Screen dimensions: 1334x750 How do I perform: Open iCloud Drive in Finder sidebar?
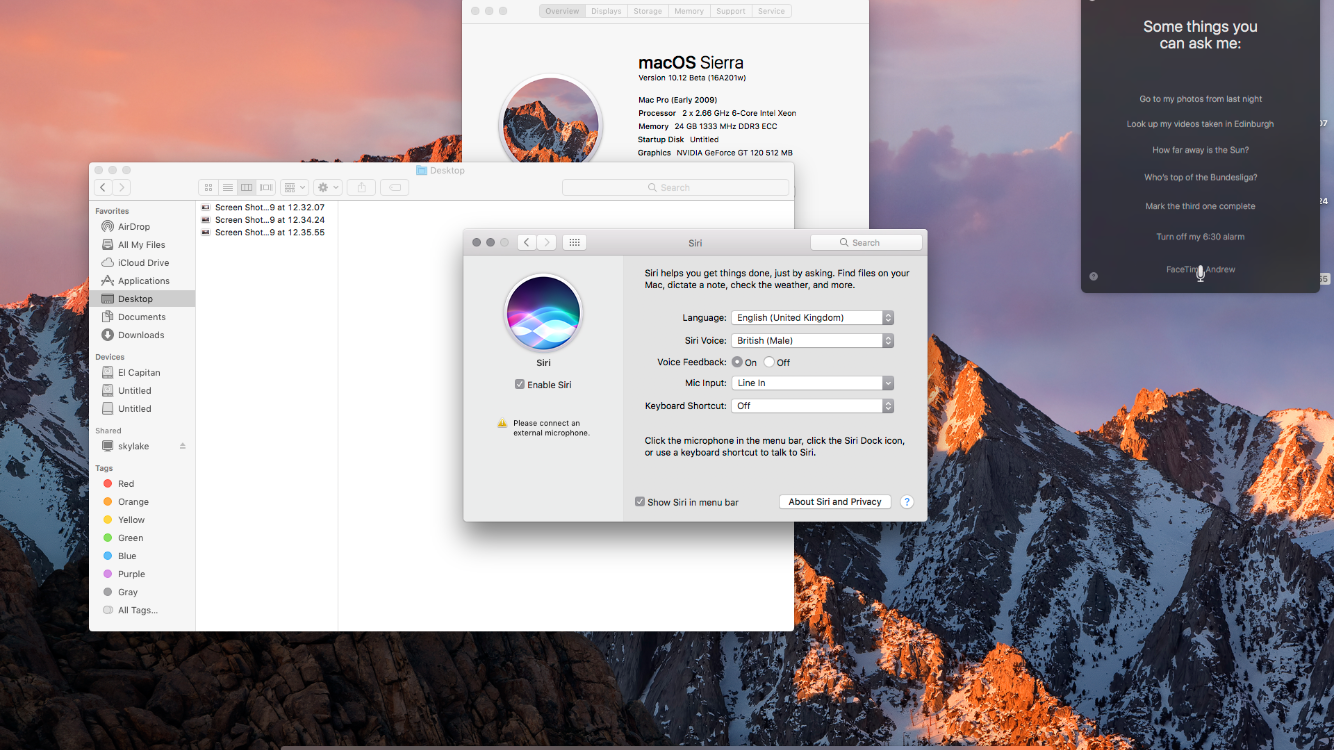coord(142,263)
